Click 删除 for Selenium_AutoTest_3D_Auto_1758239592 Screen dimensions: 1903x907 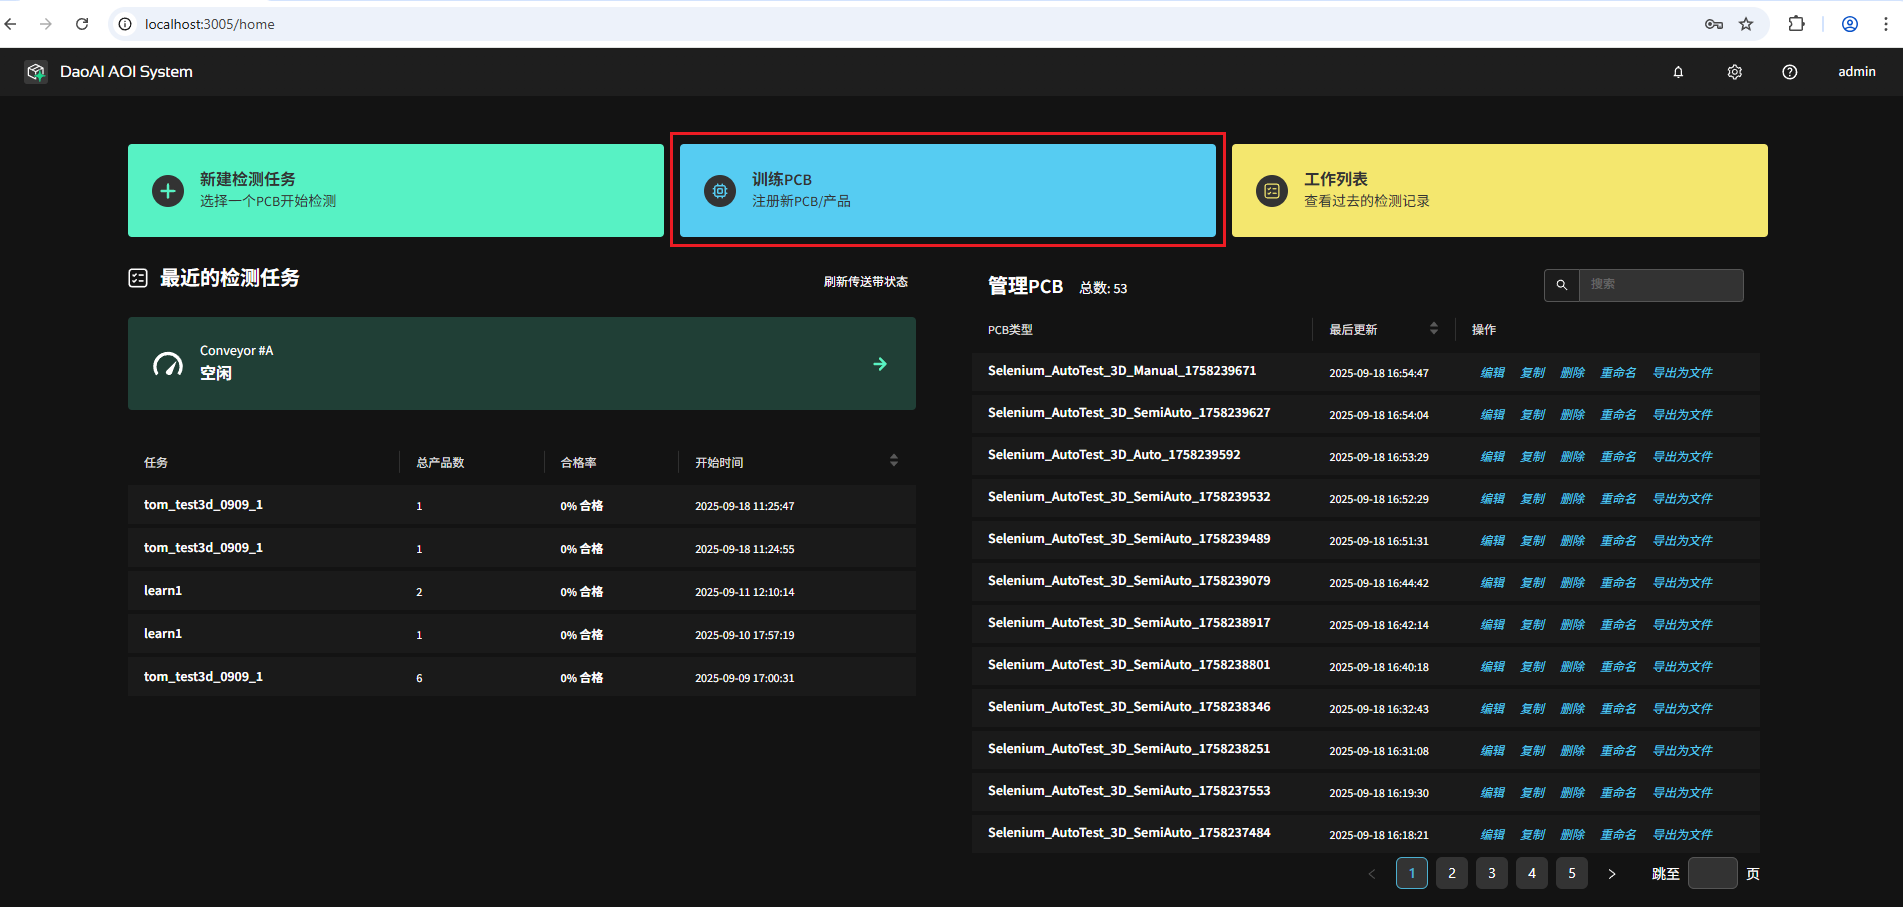pyautogui.click(x=1572, y=457)
